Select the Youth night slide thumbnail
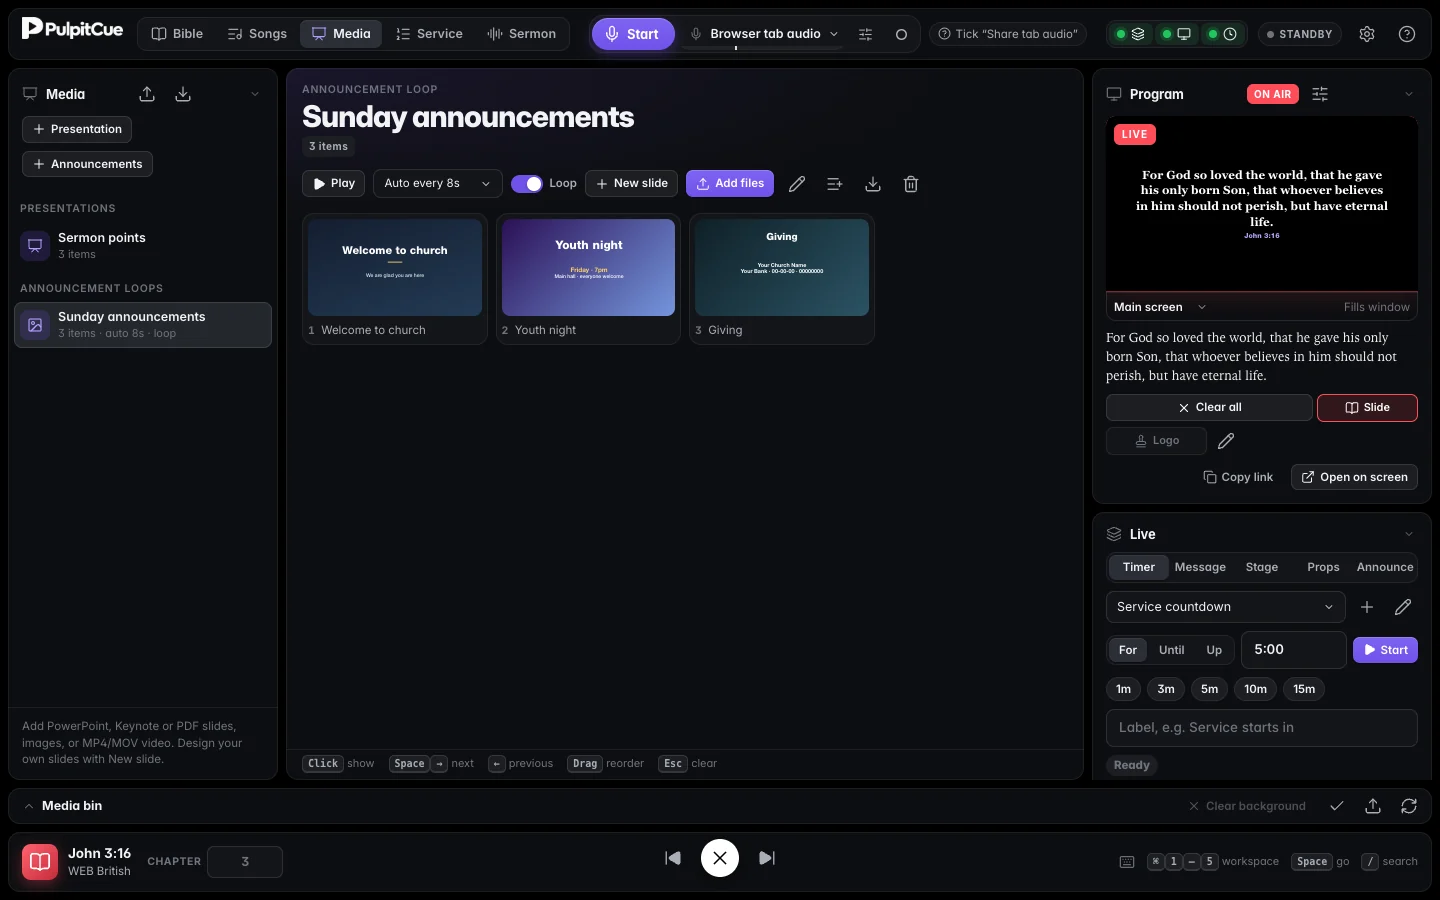Image resolution: width=1440 pixels, height=900 pixels. point(589,268)
